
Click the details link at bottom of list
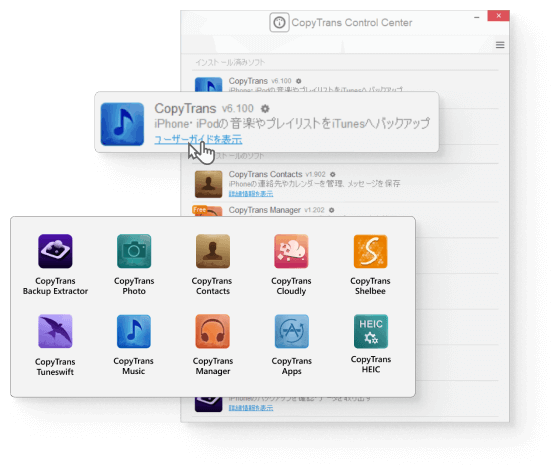click(251, 408)
